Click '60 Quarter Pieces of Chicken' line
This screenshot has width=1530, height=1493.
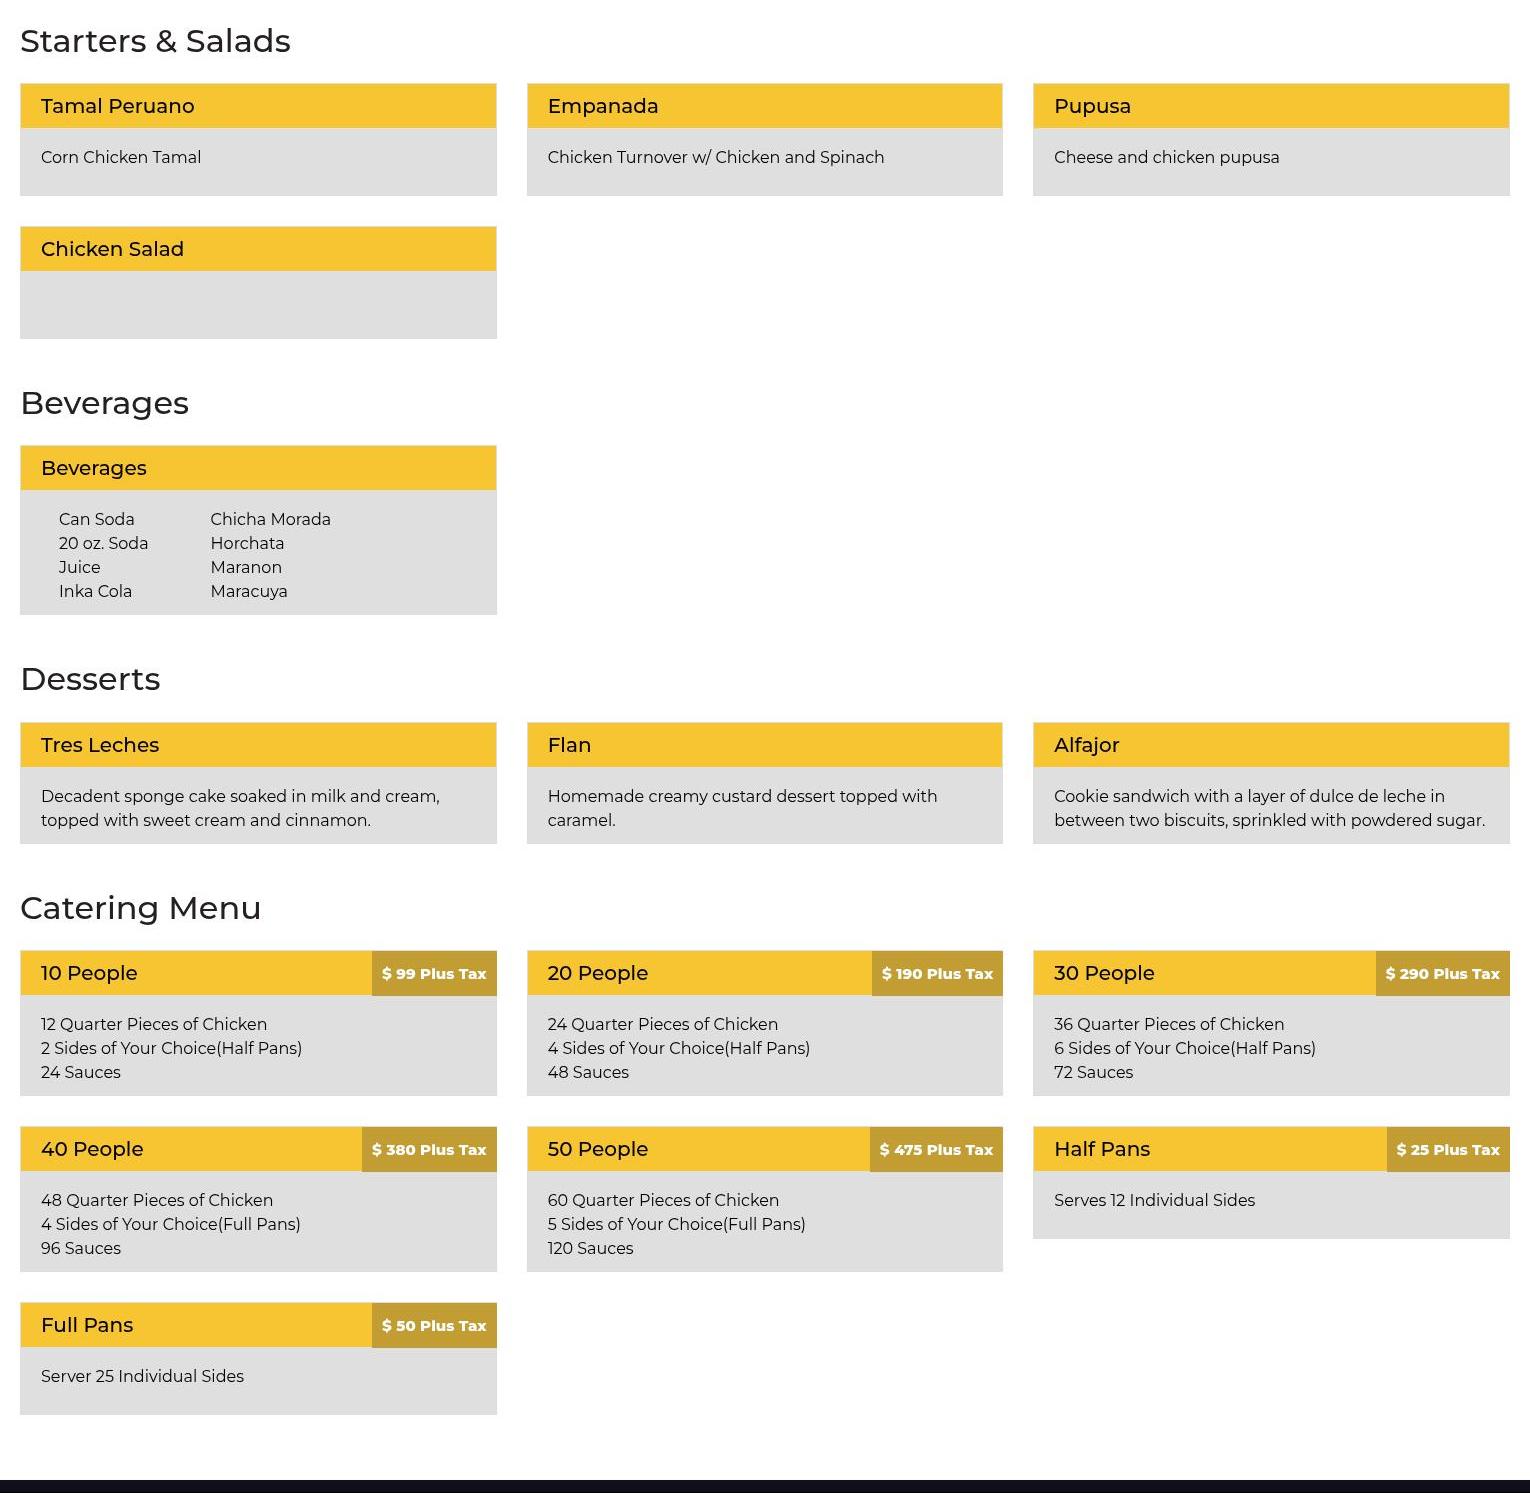663,1200
